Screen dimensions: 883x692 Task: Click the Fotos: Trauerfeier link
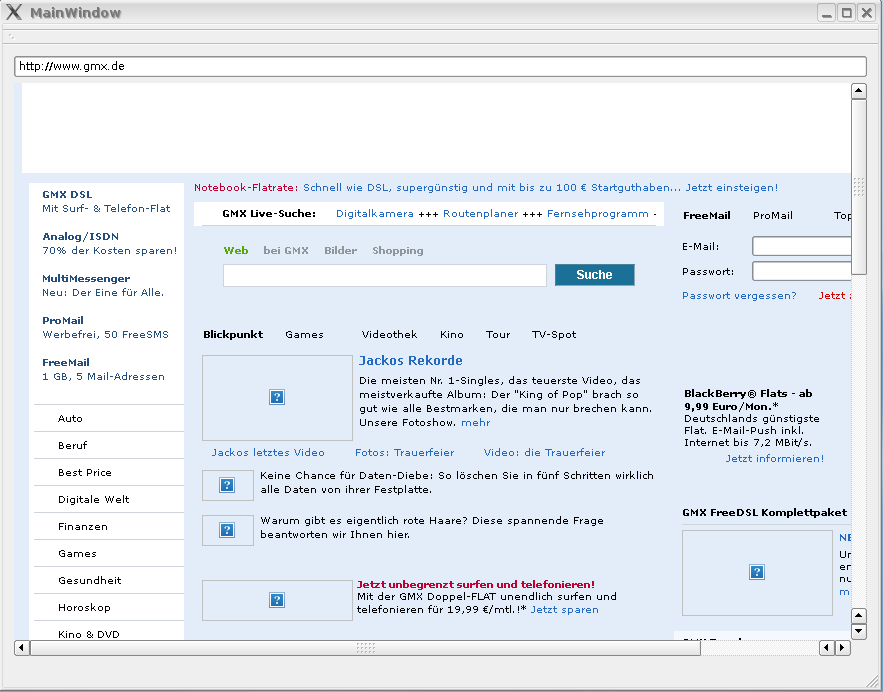tap(404, 453)
